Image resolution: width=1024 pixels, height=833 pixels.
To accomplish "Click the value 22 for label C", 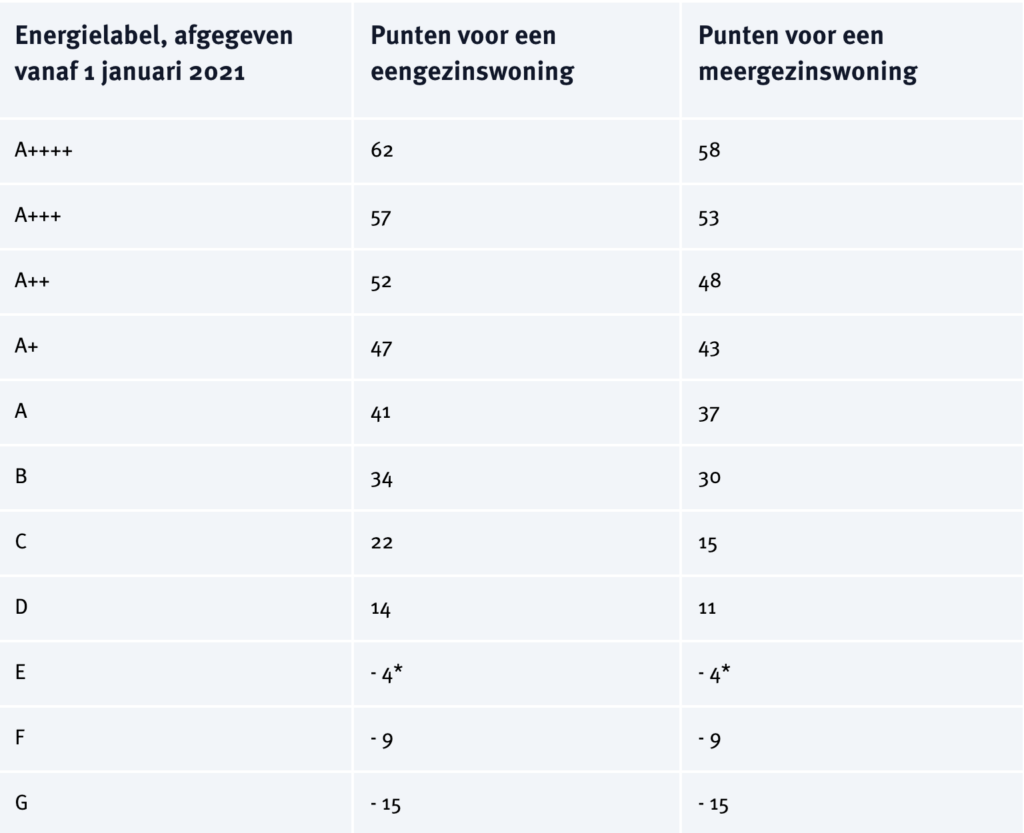I will (383, 544).
